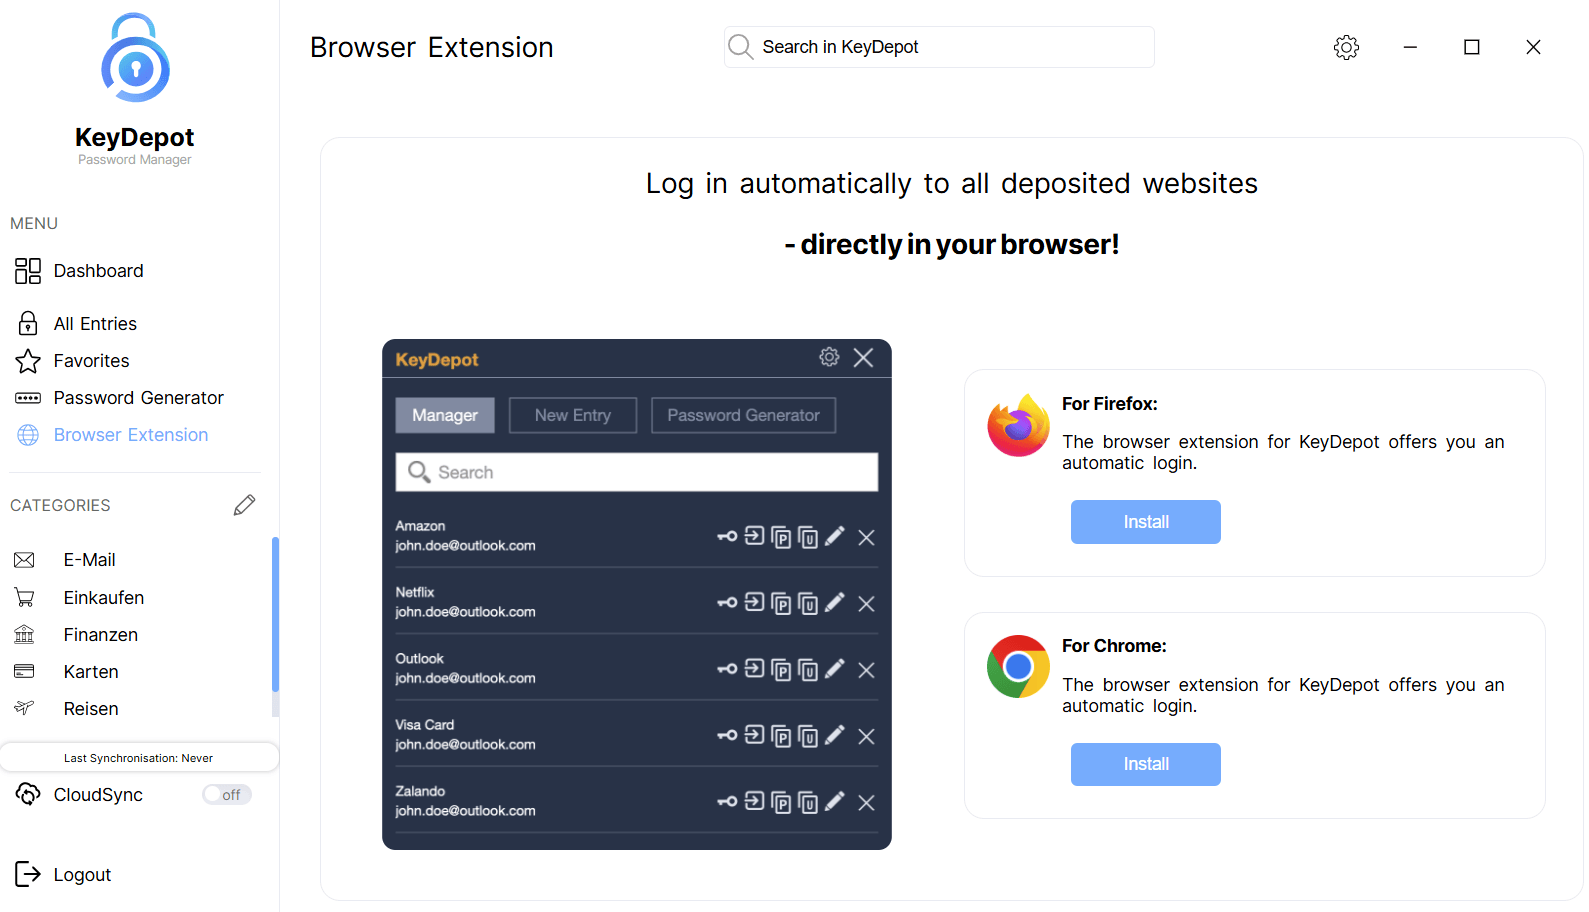Select the E-Mail category

(89, 560)
